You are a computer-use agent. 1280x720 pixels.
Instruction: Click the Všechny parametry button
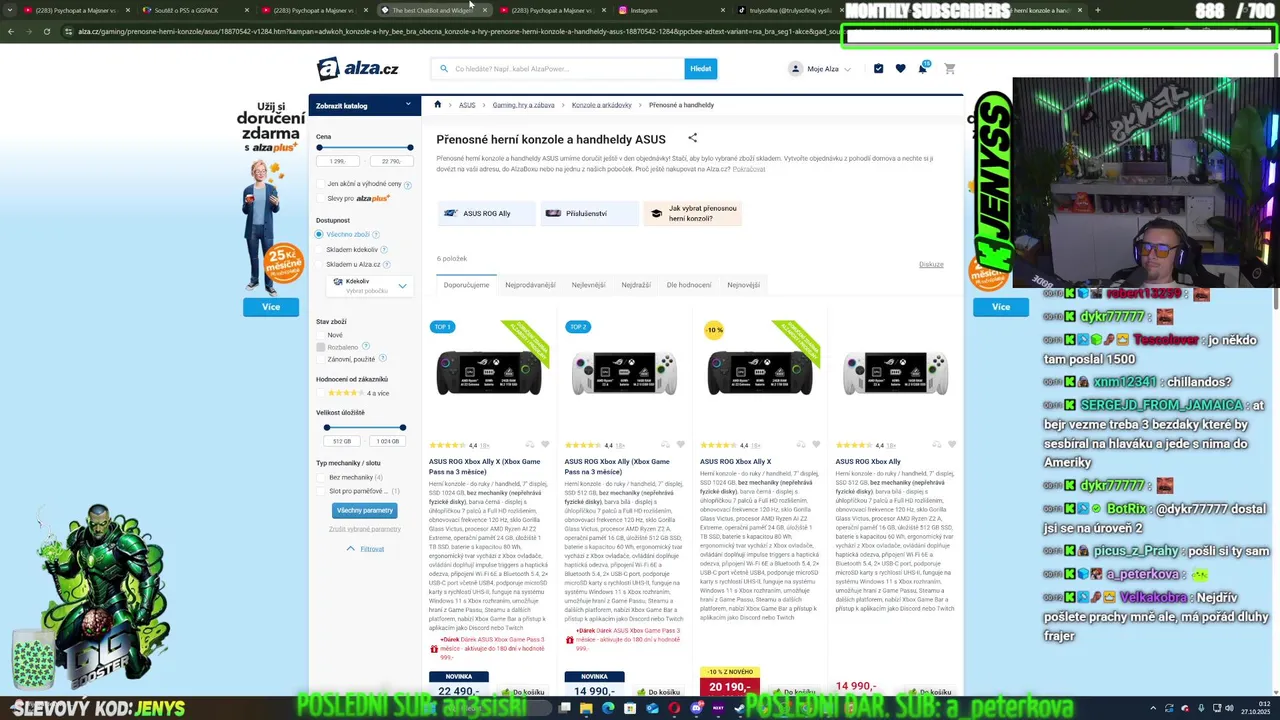pos(365,510)
